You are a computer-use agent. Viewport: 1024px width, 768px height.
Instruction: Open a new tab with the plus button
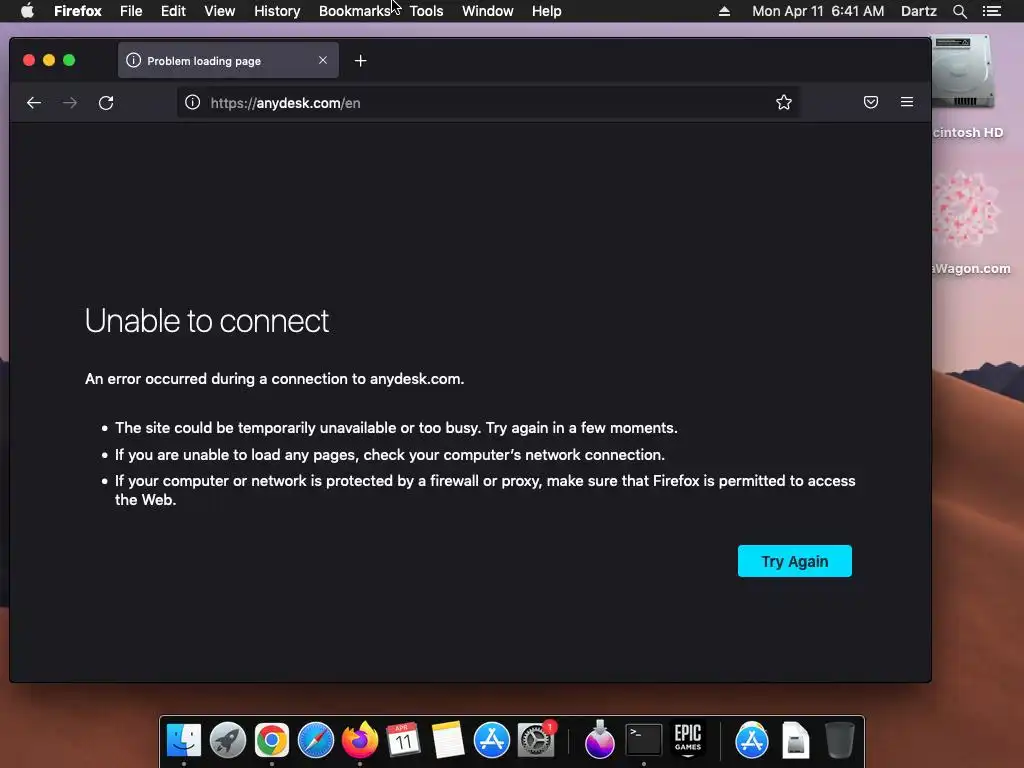(360, 61)
